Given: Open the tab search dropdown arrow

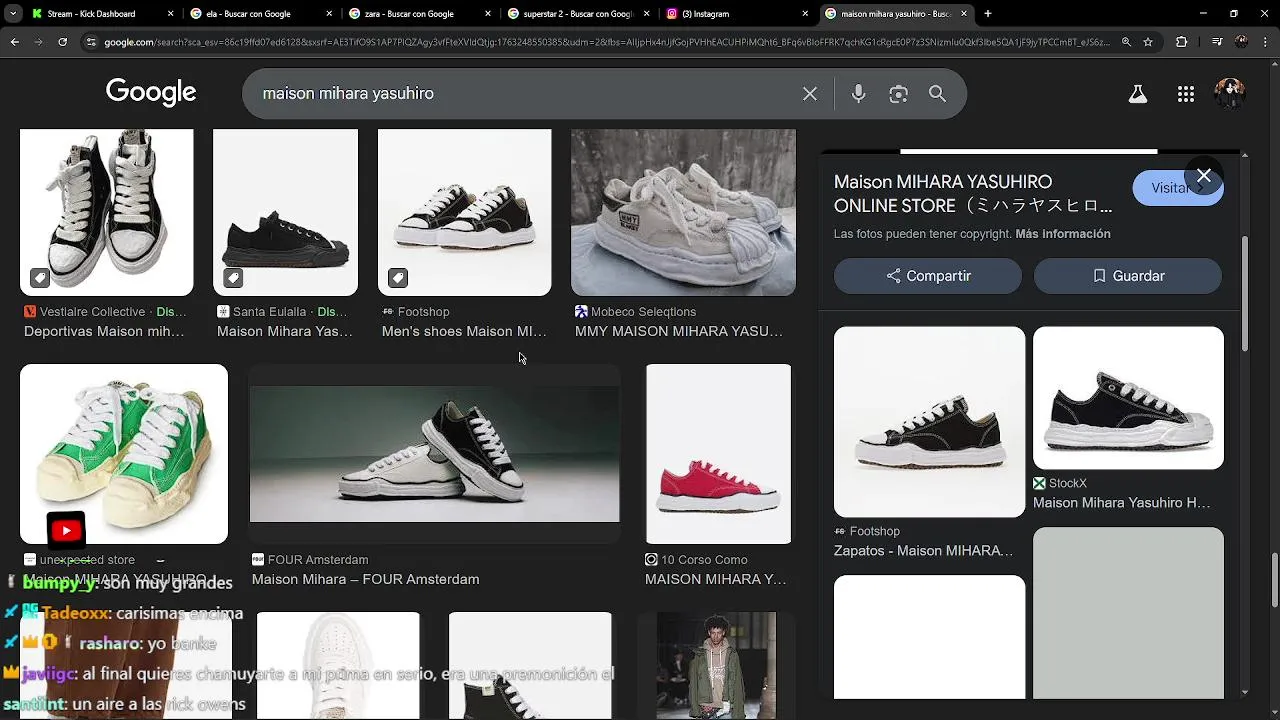Looking at the screenshot, I should [13, 14].
